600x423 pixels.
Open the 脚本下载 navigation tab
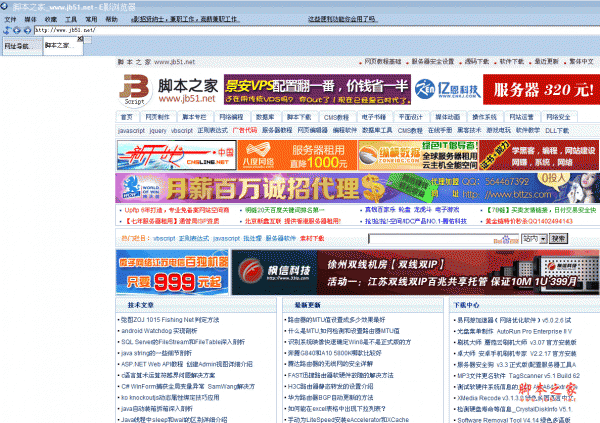click(299, 117)
